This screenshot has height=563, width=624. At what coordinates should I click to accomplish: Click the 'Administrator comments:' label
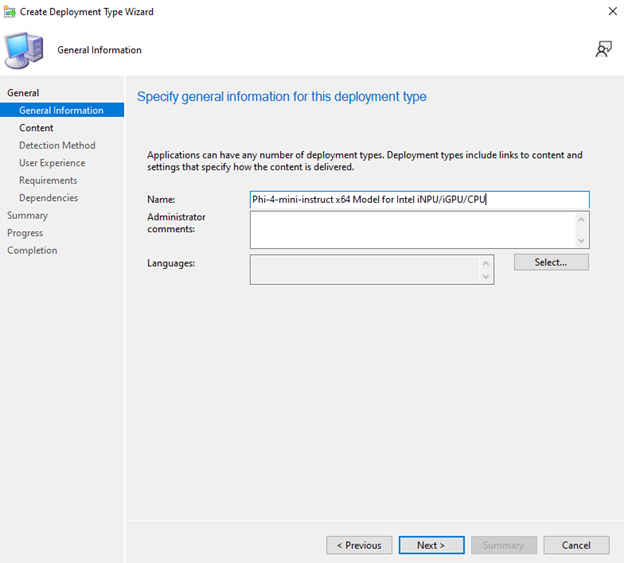(176, 223)
